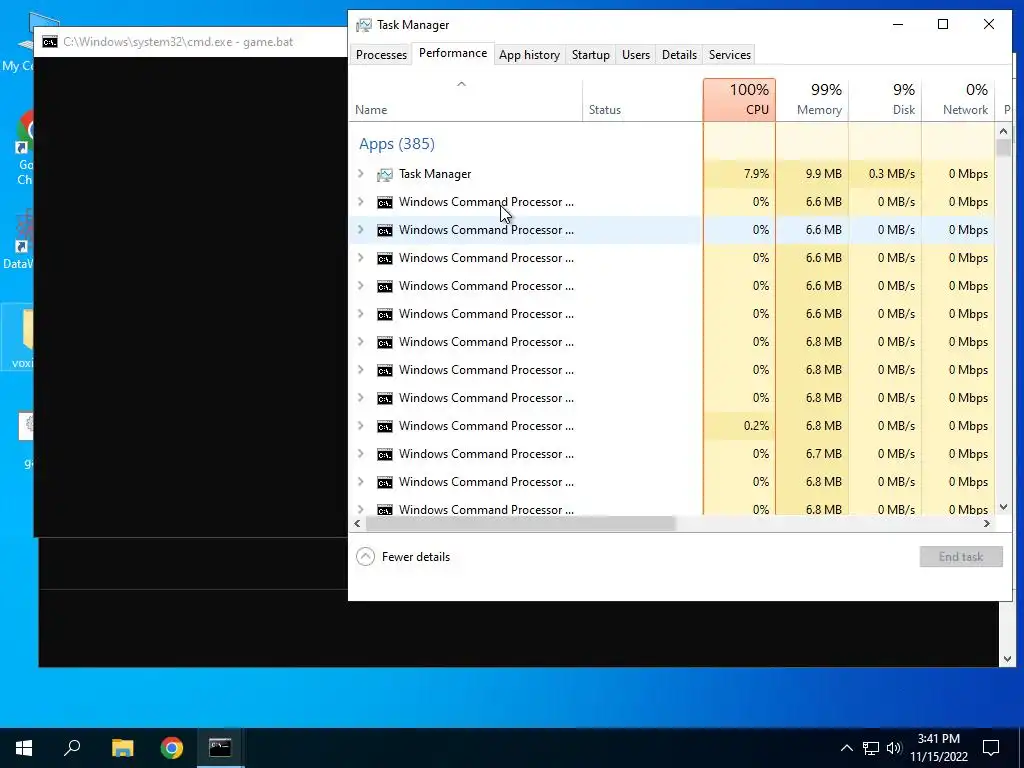Show hidden system tray icons

(846, 748)
